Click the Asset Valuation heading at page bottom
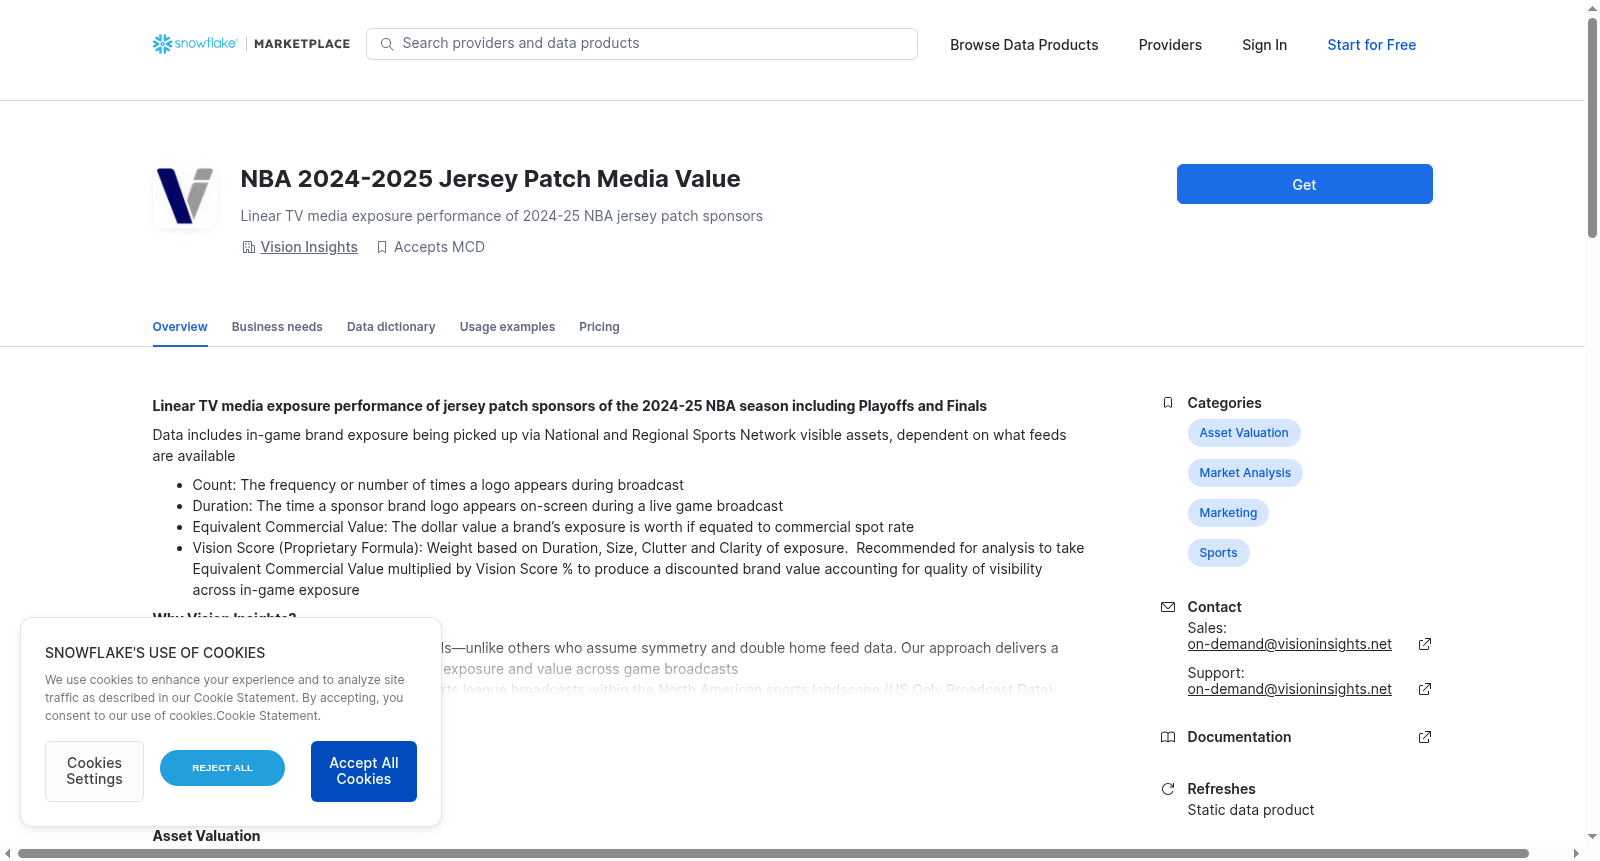 tap(206, 836)
